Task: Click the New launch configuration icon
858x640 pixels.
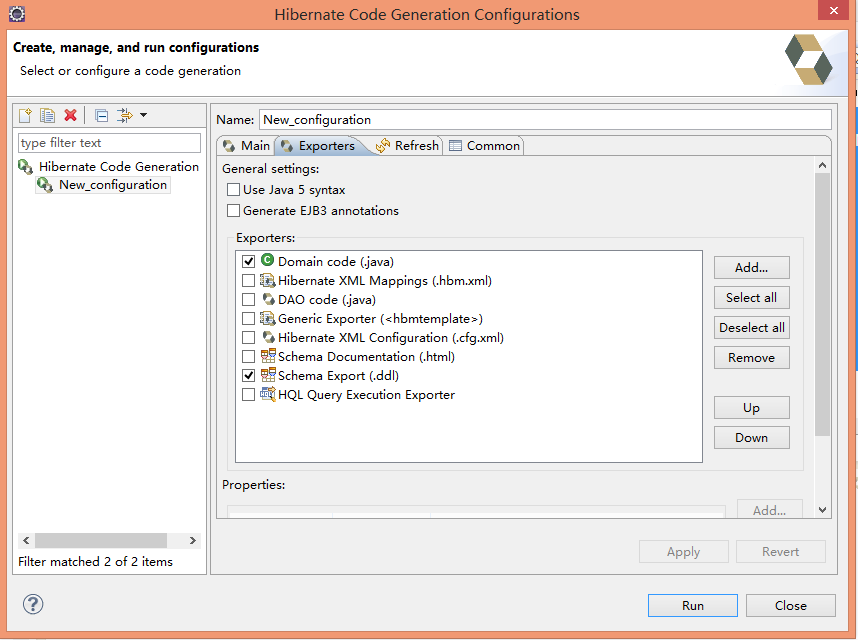Action: coord(25,115)
